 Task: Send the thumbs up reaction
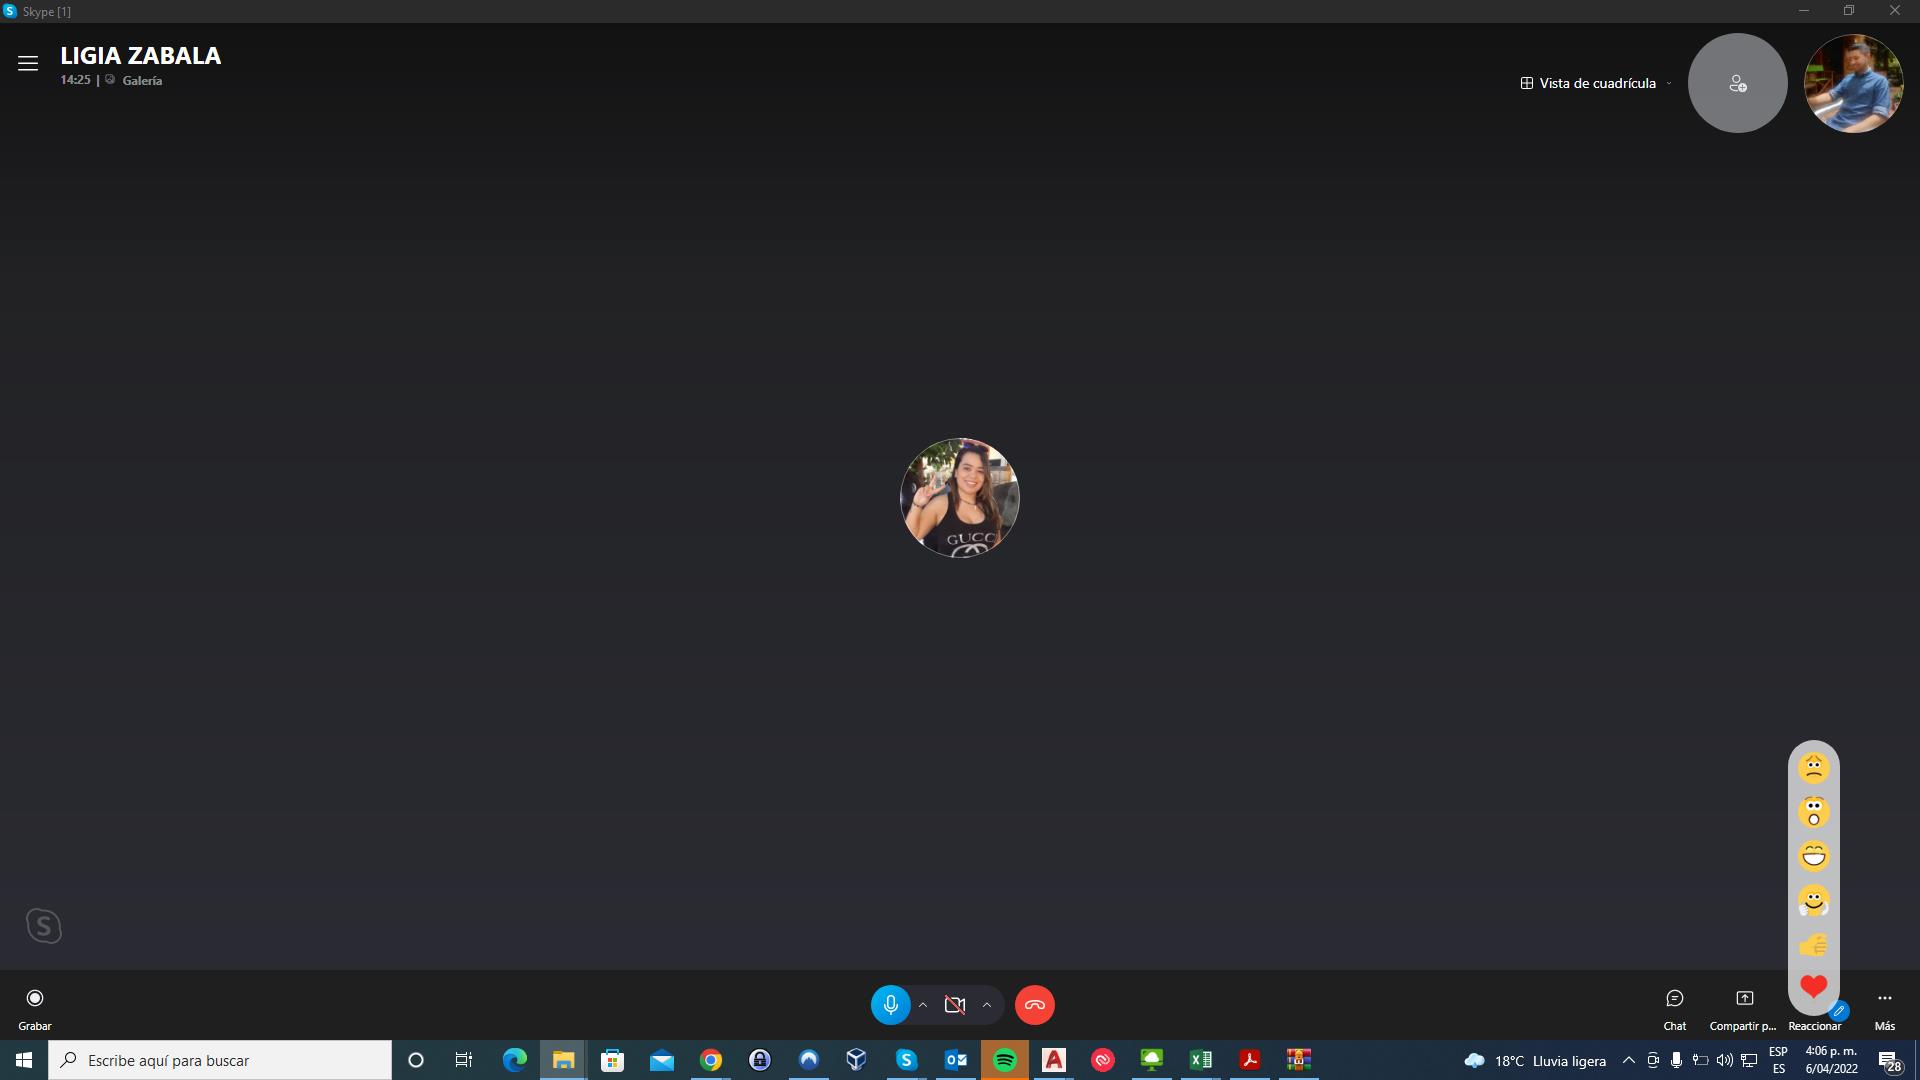[x=1814, y=945]
